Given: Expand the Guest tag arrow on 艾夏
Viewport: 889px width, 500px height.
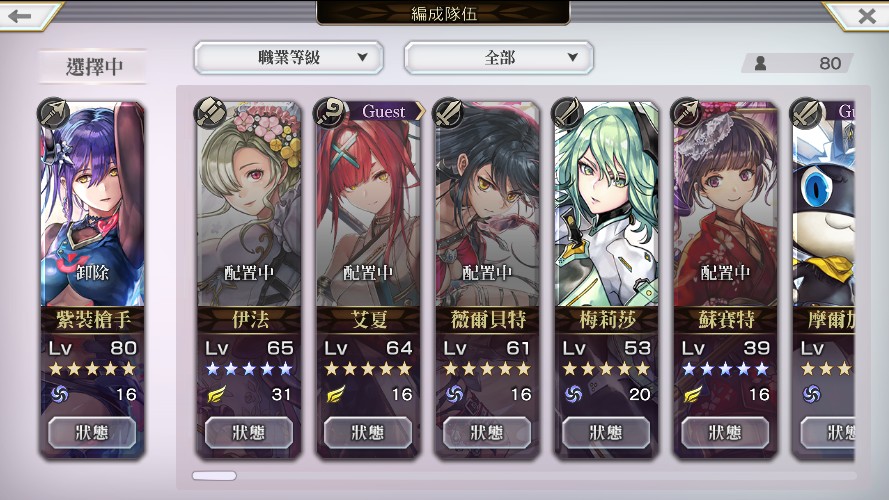Looking at the screenshot, I should coord(420,111).
